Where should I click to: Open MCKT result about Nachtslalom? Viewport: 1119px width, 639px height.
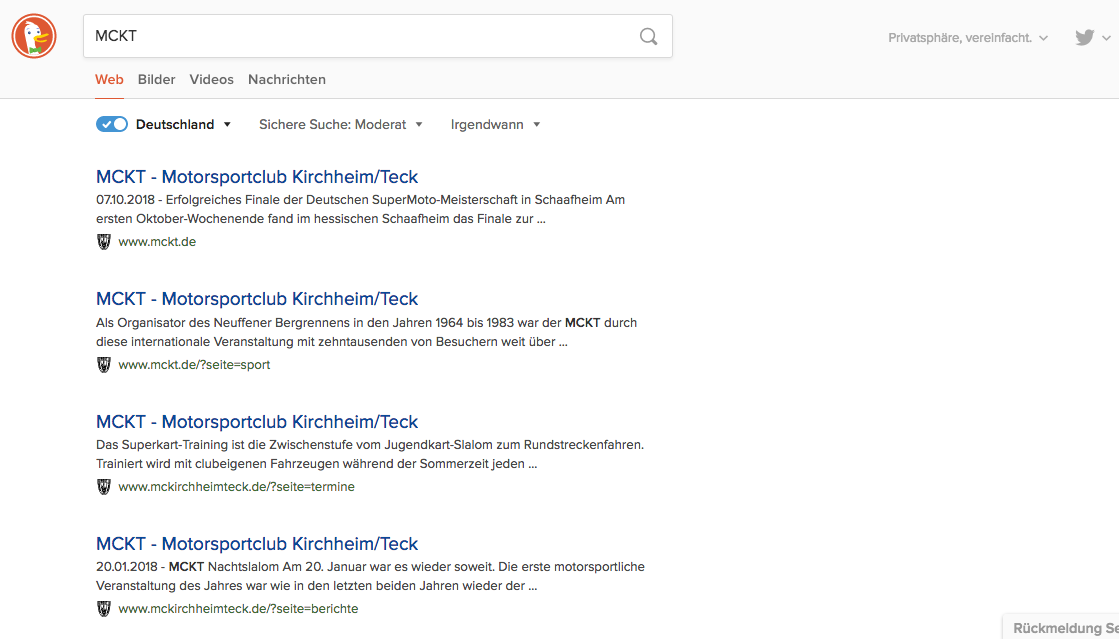click(x=257, y=543)
